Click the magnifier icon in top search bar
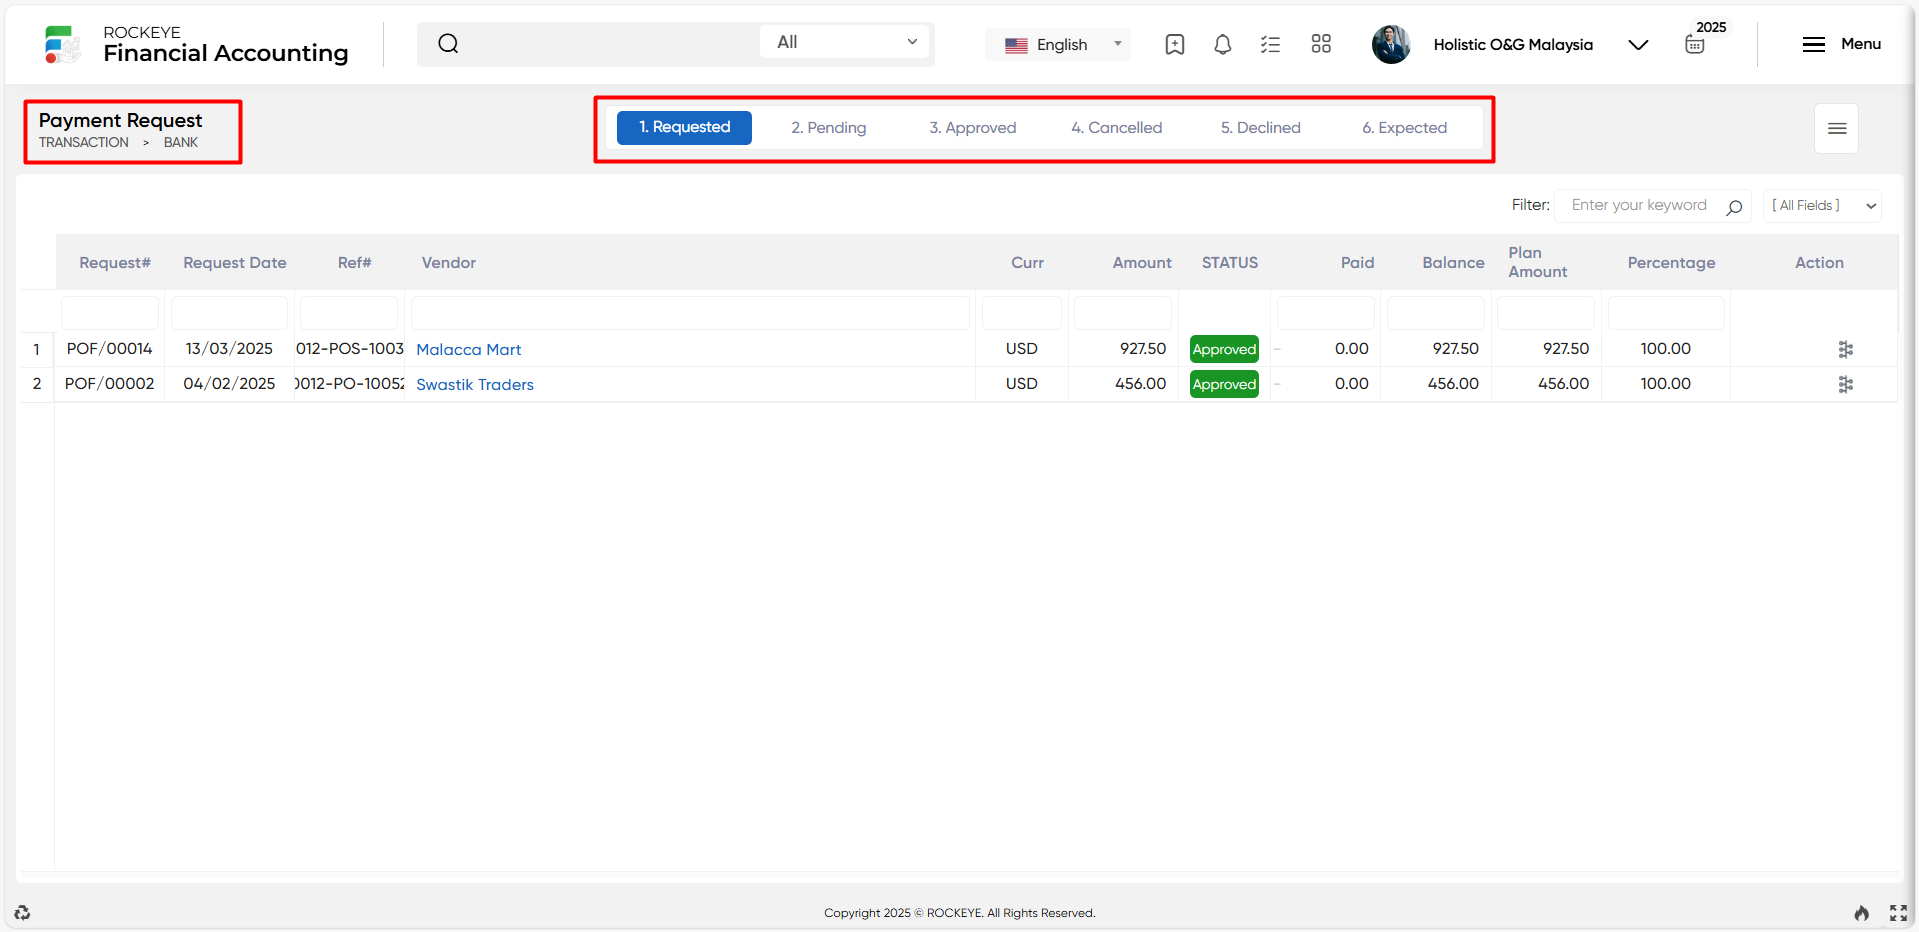The image size is (1919, 932). click(448, 43)
